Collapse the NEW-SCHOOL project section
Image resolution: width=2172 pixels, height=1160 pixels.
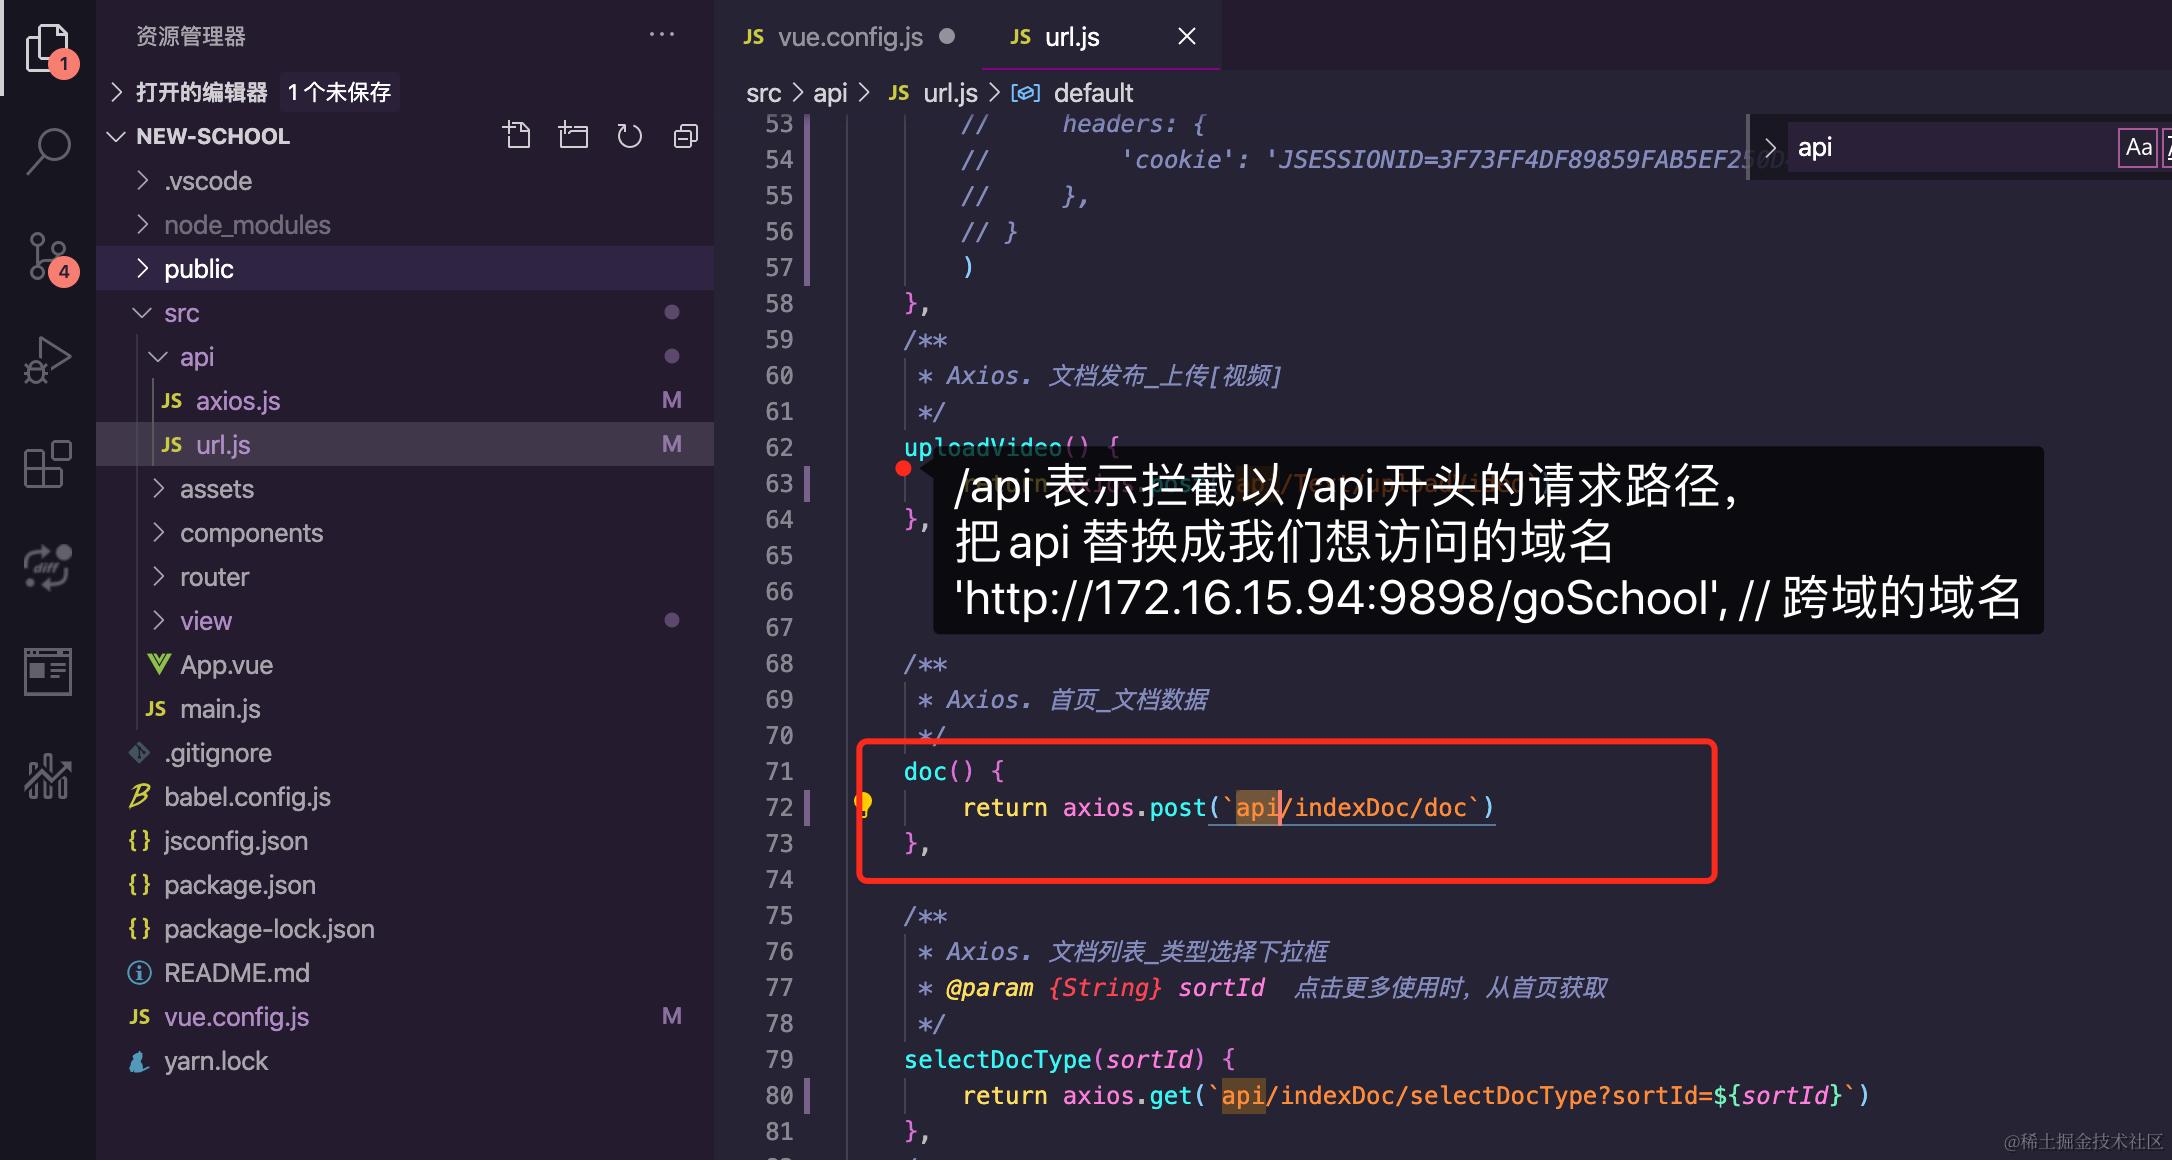click(116, 136)
